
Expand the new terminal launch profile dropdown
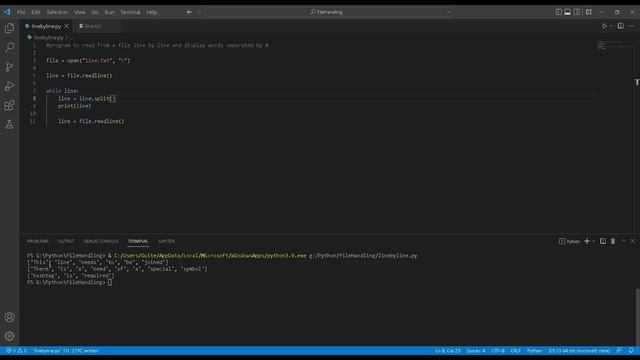tap(593, 241)
